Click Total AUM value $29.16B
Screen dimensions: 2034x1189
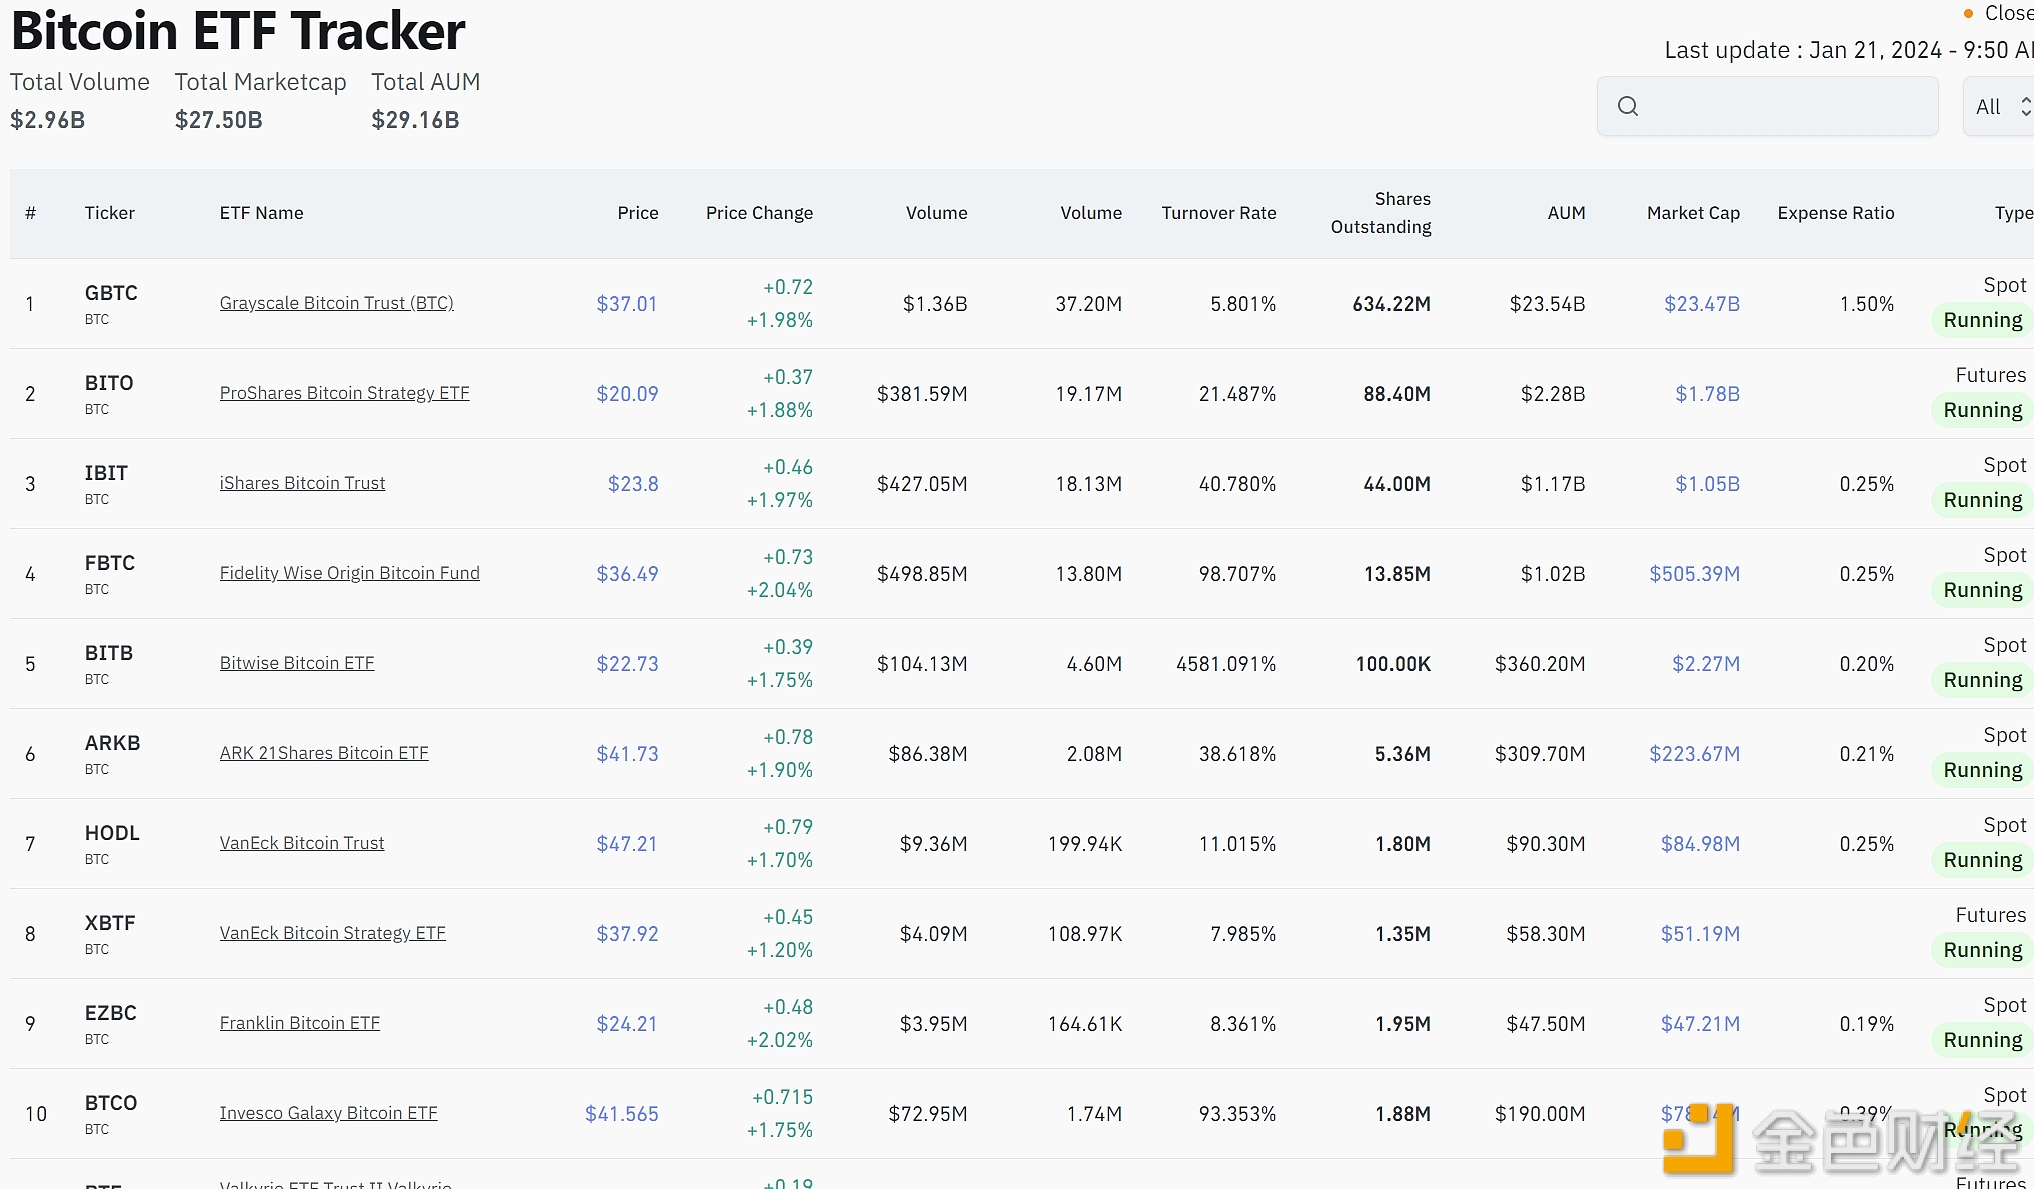click(415, 120)
